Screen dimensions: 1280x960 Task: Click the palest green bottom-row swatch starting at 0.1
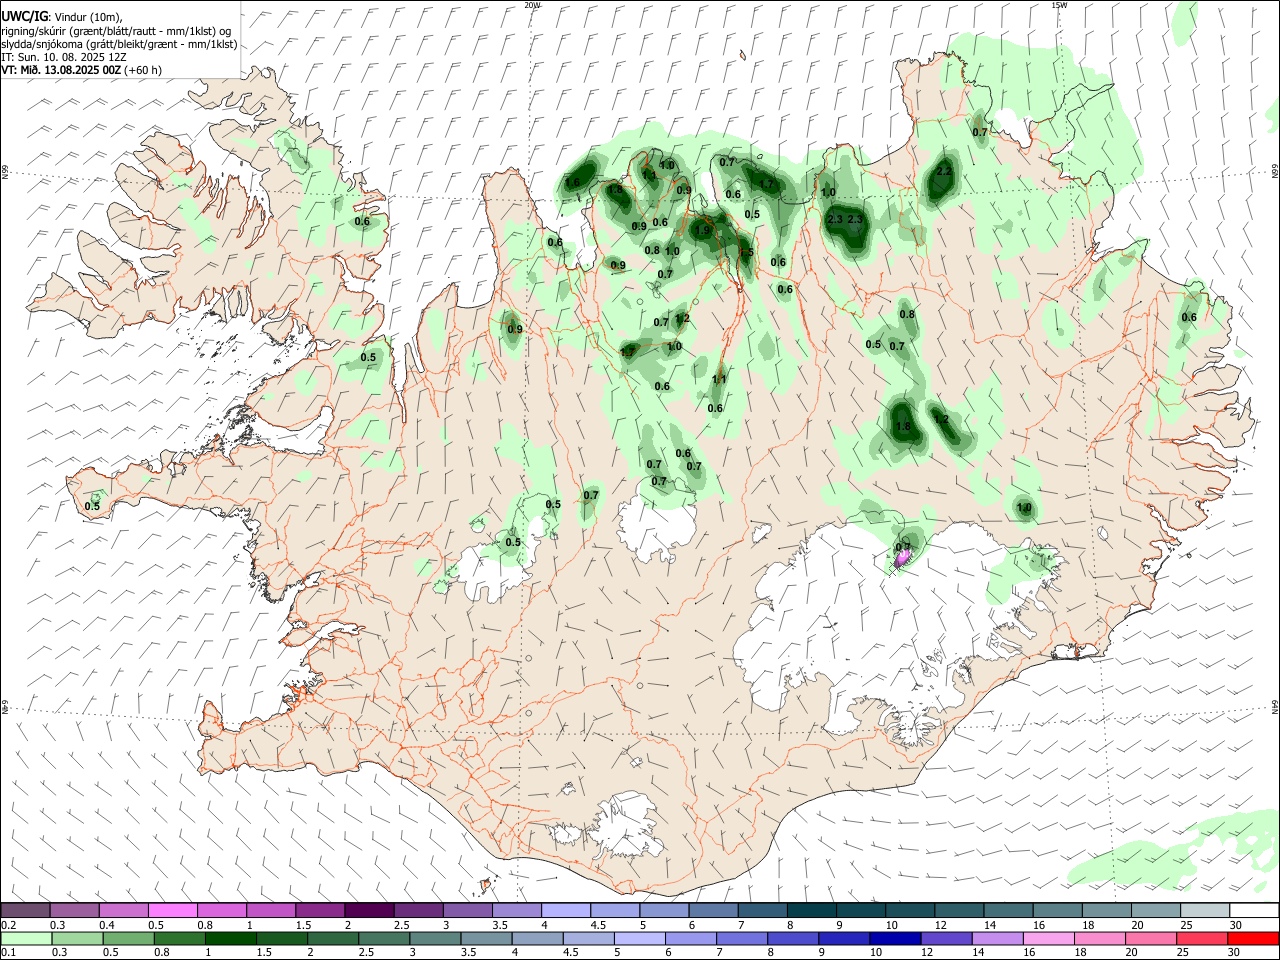[x=26, y=938]
